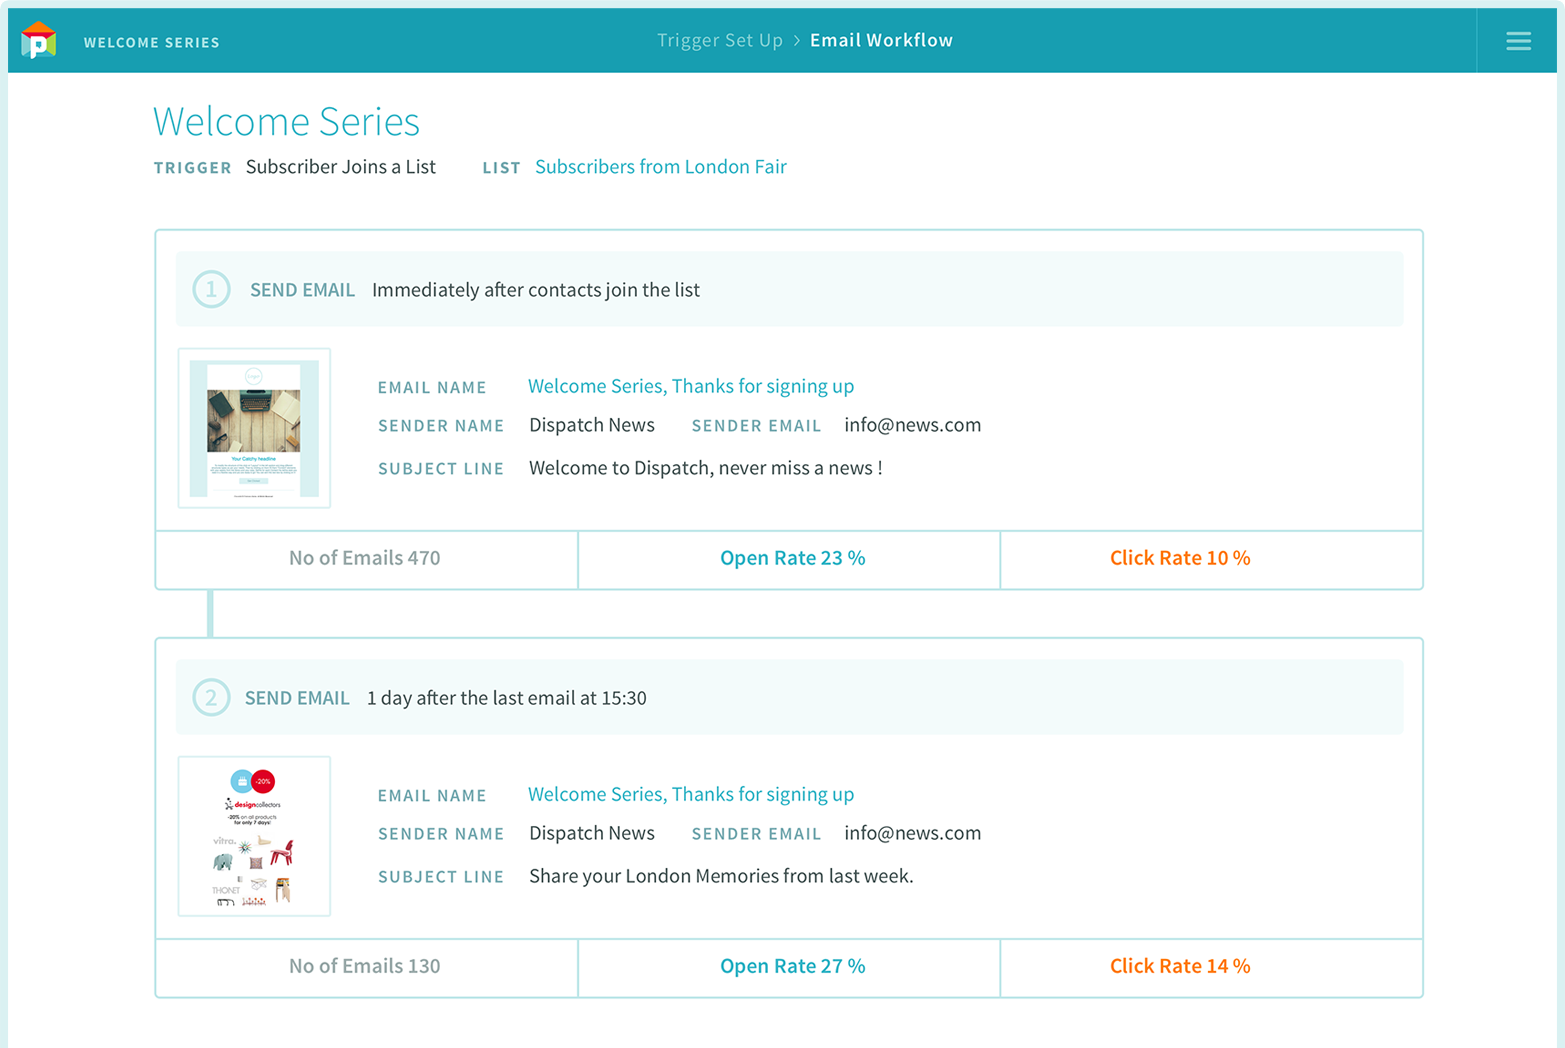1565x1048 pixels.
Task: Edit the 1 day after timing row
Action: [790, 697]
